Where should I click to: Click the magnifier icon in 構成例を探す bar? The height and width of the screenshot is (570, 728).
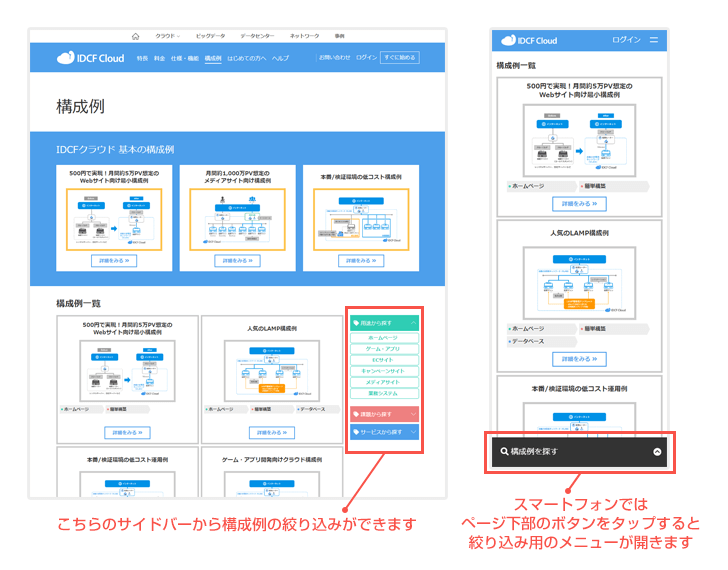tap(504, 452)
